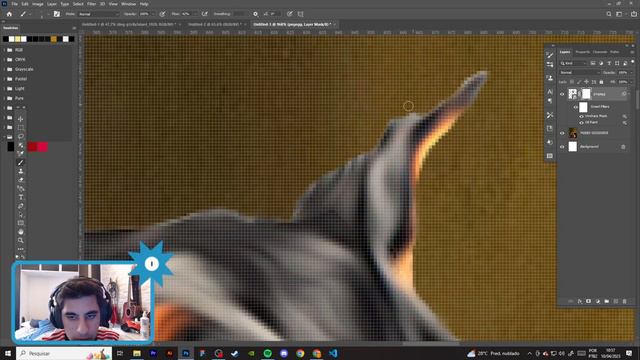Hide the photo layer with dog thumbnail
The image size is (640, 360).
(x=562, y=133)
